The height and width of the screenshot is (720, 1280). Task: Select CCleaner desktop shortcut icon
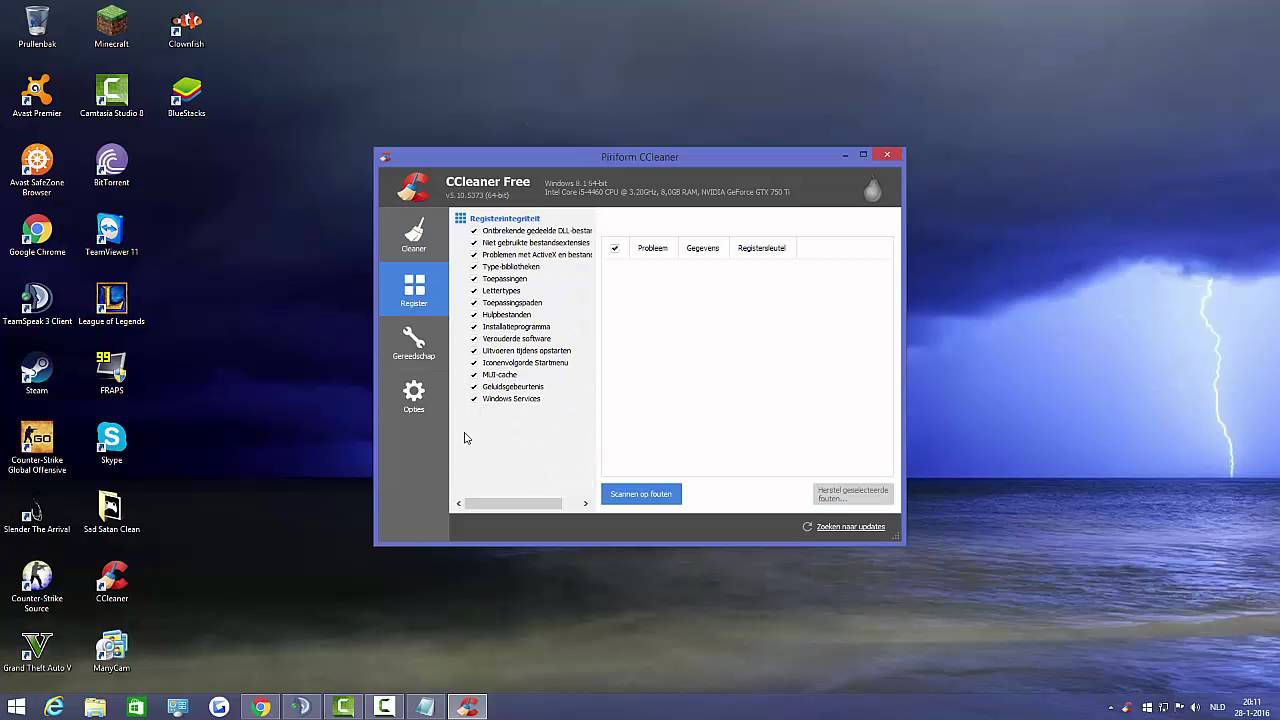coord(111,581)
